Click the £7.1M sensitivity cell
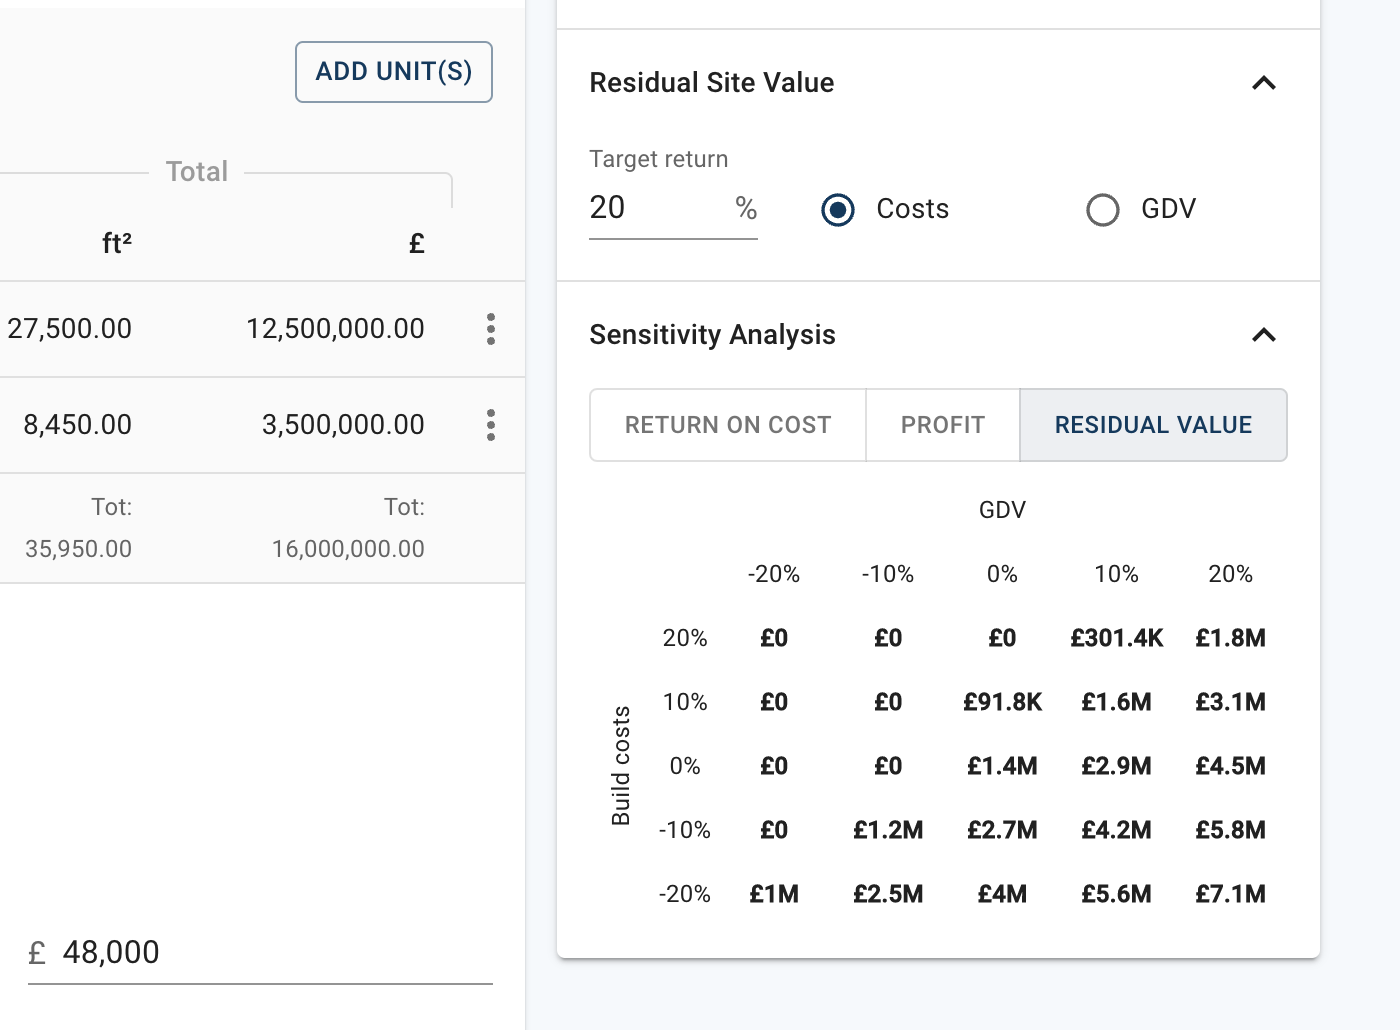The width and height of the screenshot is (1400, 1030). click(1231, 894)
